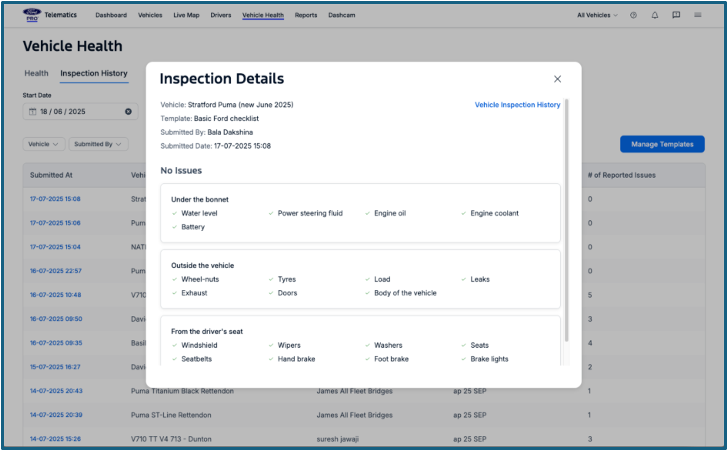Click the Doors checklist item
This screenshot has height=450, width=728.
coord(283,293)
